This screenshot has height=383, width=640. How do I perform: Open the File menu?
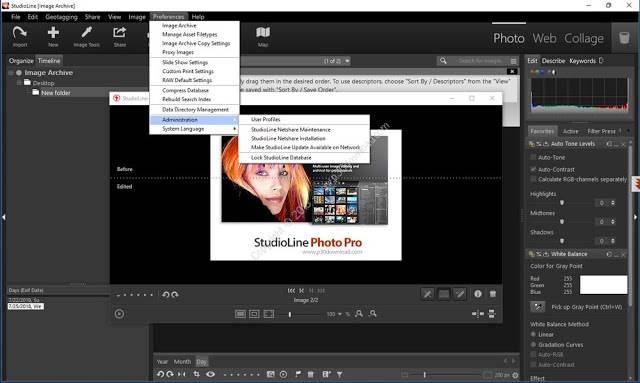(16, 17)
